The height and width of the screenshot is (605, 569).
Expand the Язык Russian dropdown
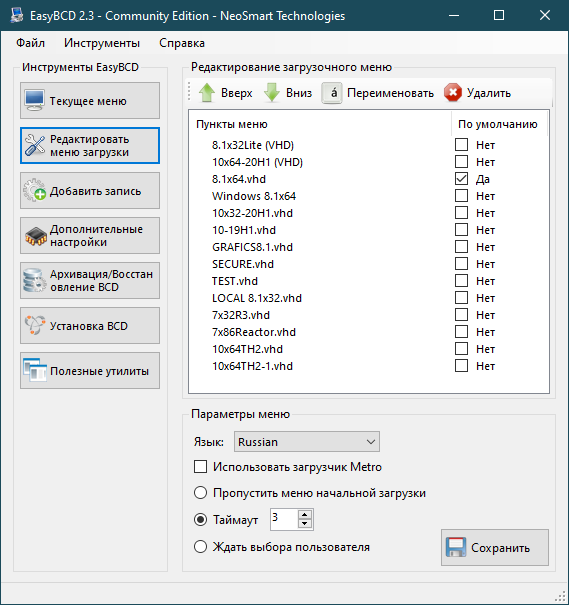(307, 441)
